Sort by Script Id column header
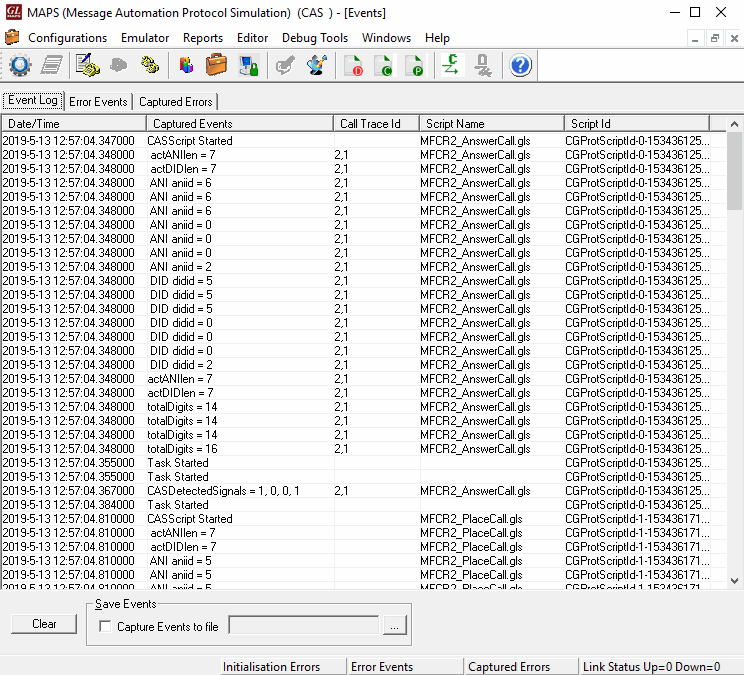Image resolution: width=744 pixels, height=675 pixels. click(637, 123)
